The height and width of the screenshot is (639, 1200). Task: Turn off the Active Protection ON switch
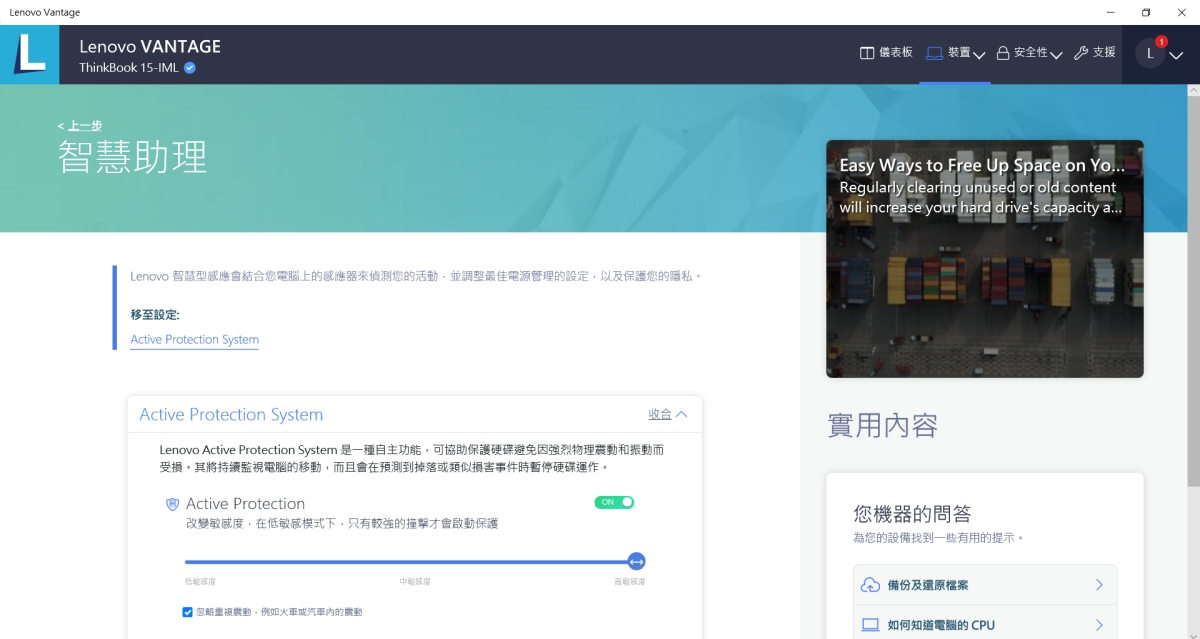[x=614, y=502]
